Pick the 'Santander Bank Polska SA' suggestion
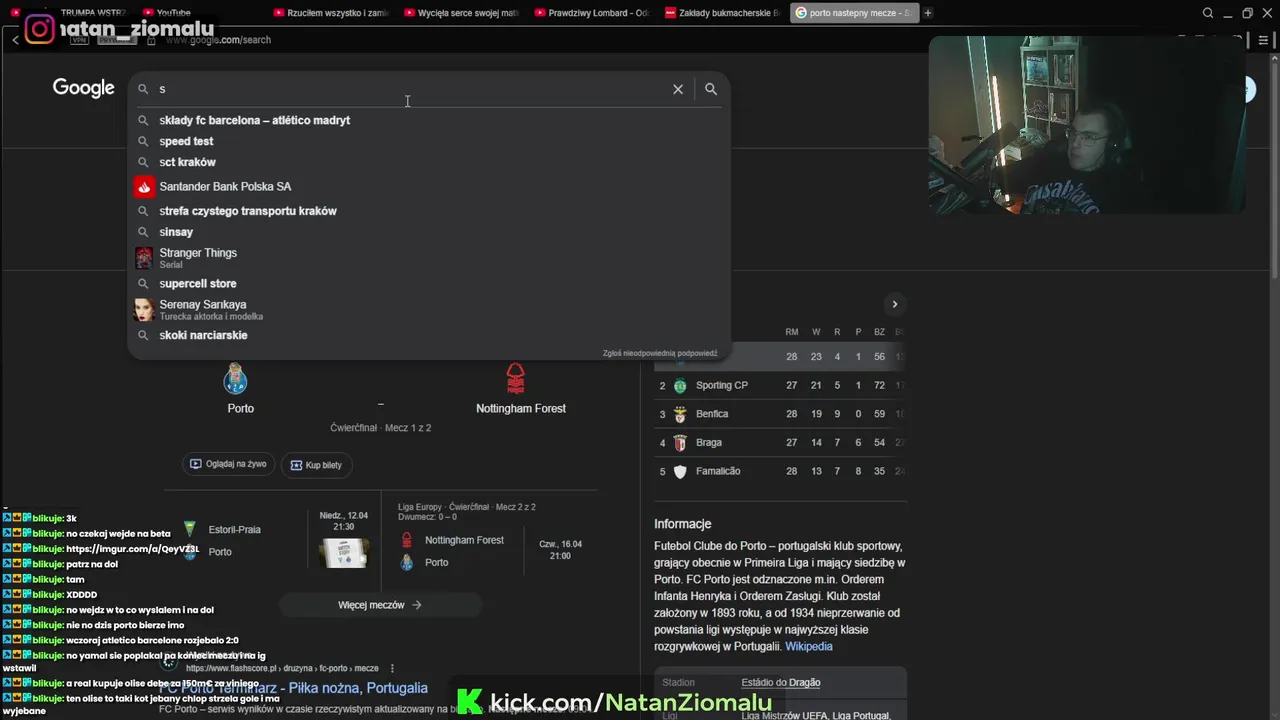The height and width of the screenshot is (720, 1280). click(430, 186)
